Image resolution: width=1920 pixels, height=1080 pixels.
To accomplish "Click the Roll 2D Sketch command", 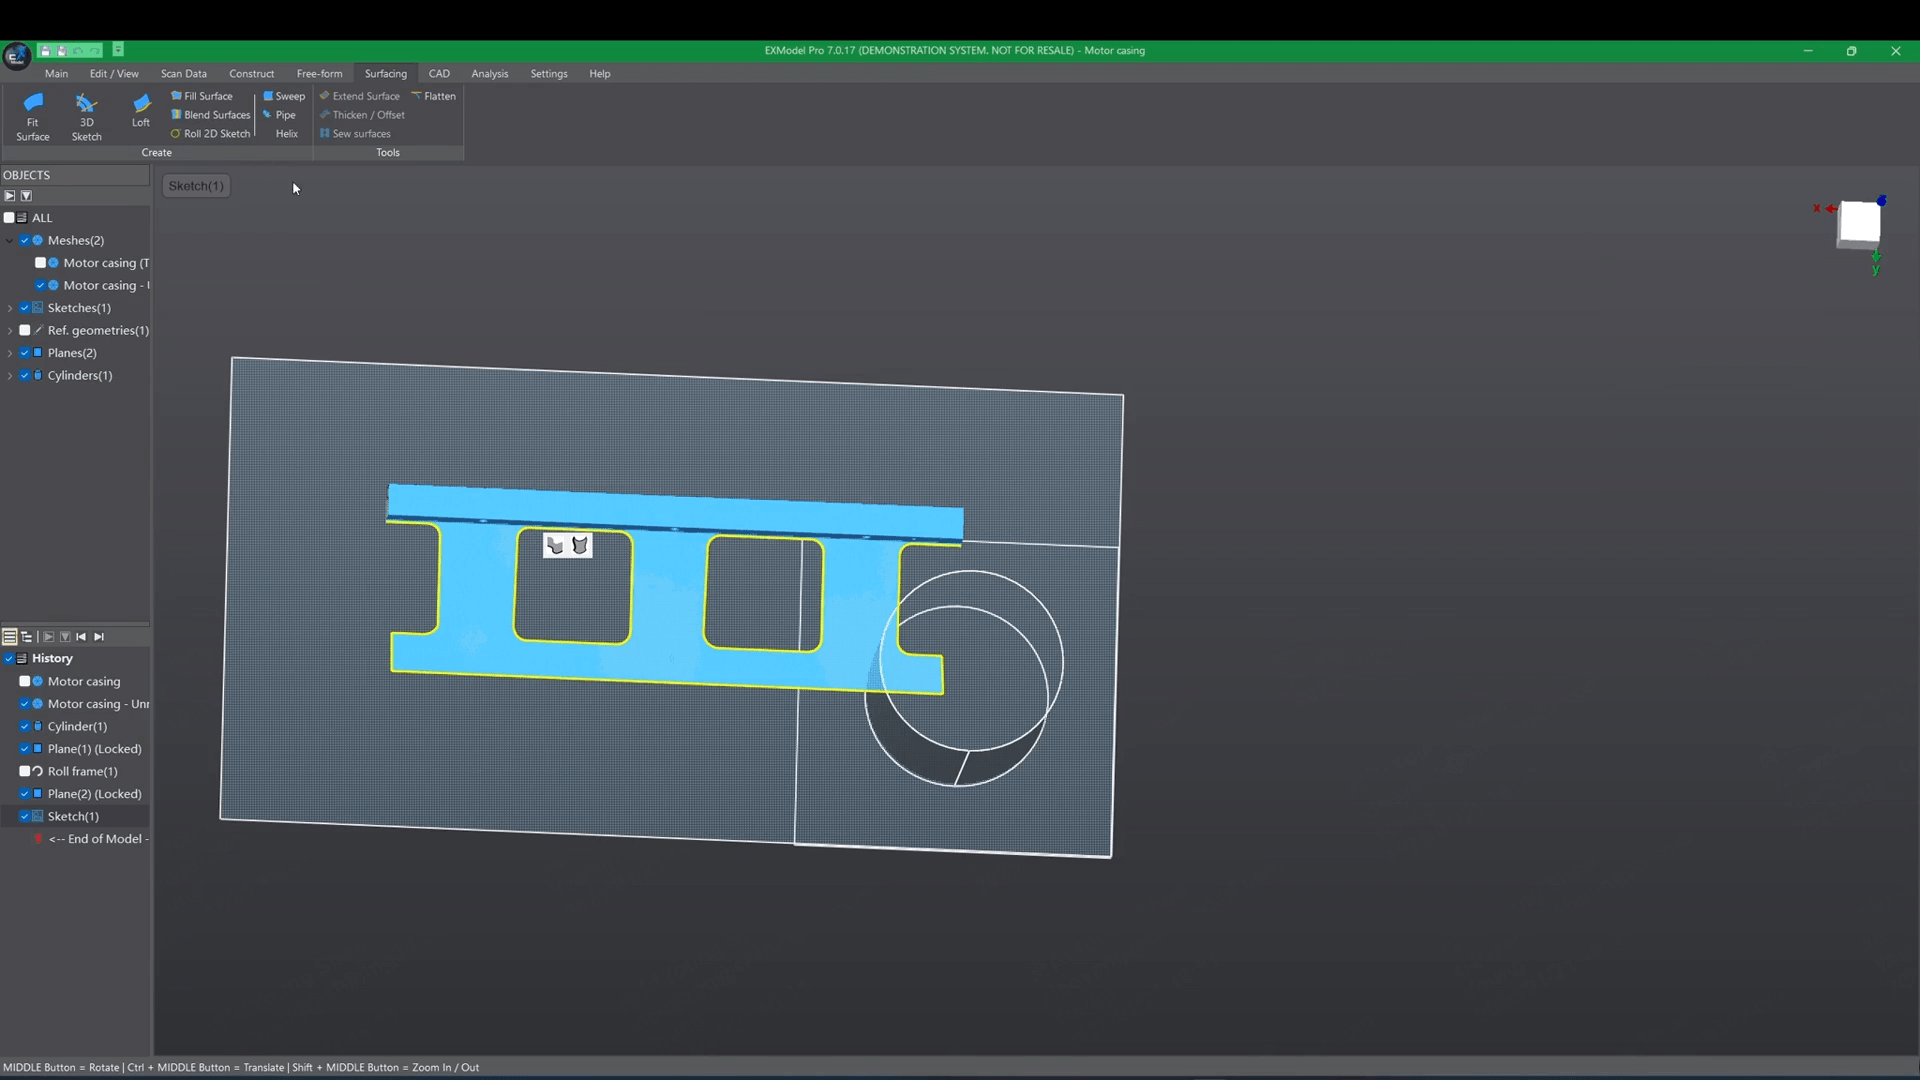I will (217, 133).
